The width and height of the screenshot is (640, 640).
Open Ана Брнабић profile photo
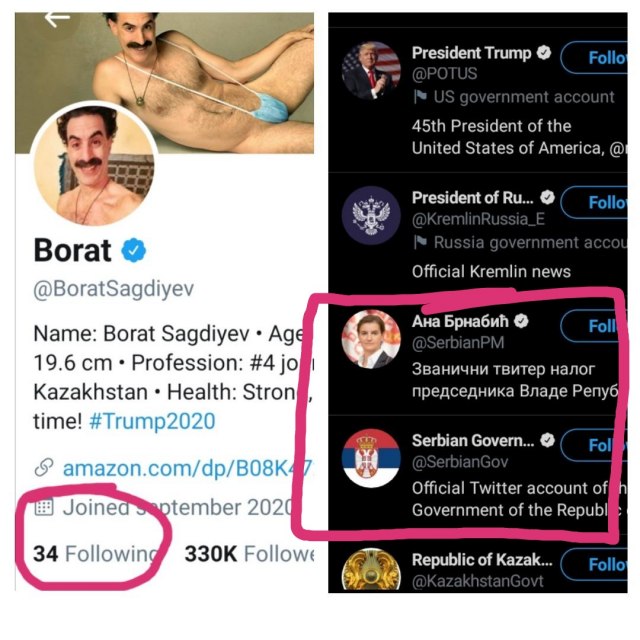tap(371, 338)
